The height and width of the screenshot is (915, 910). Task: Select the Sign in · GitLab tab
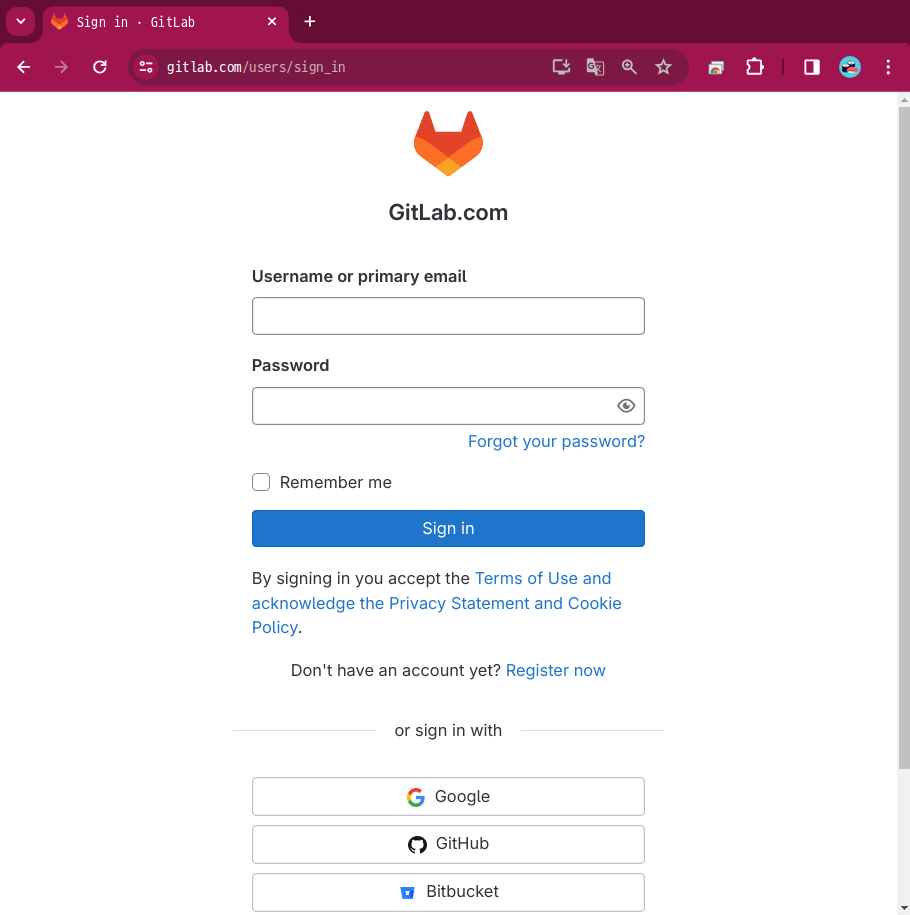click(x=166, y=22)
